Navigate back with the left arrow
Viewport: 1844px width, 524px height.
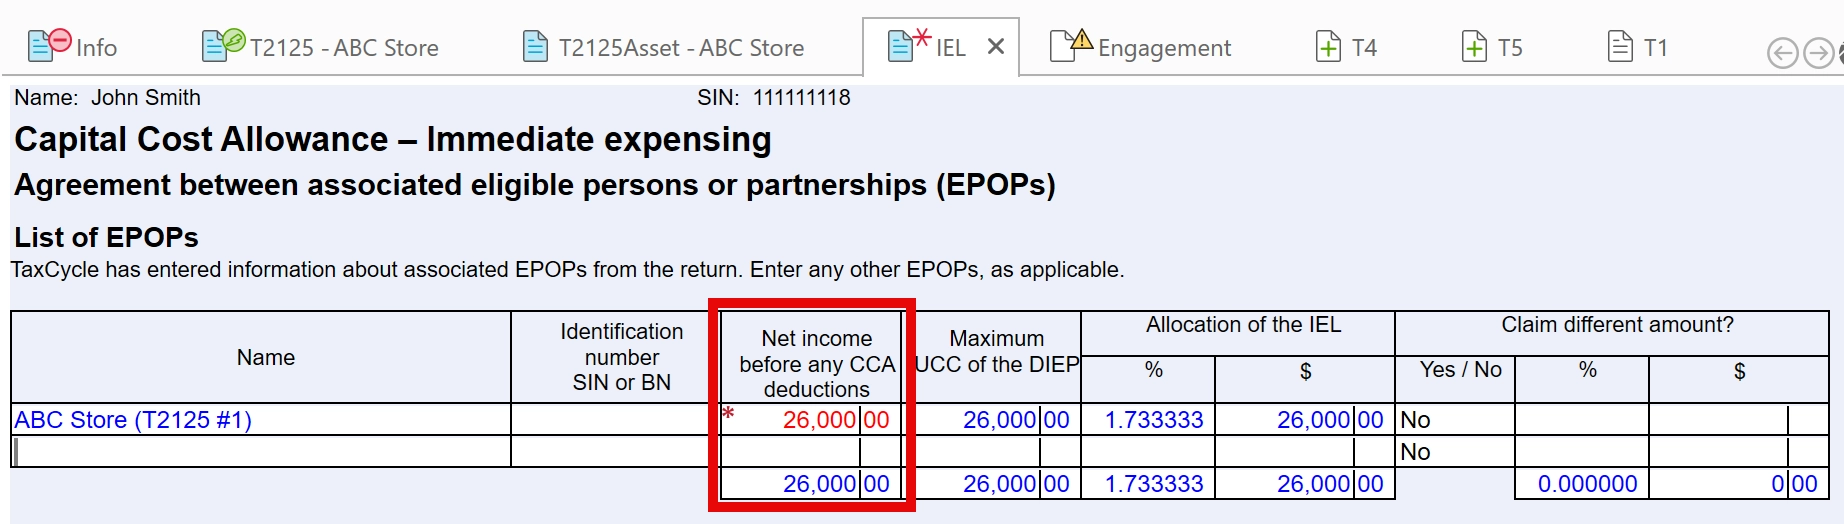(x=1782, y=53)
